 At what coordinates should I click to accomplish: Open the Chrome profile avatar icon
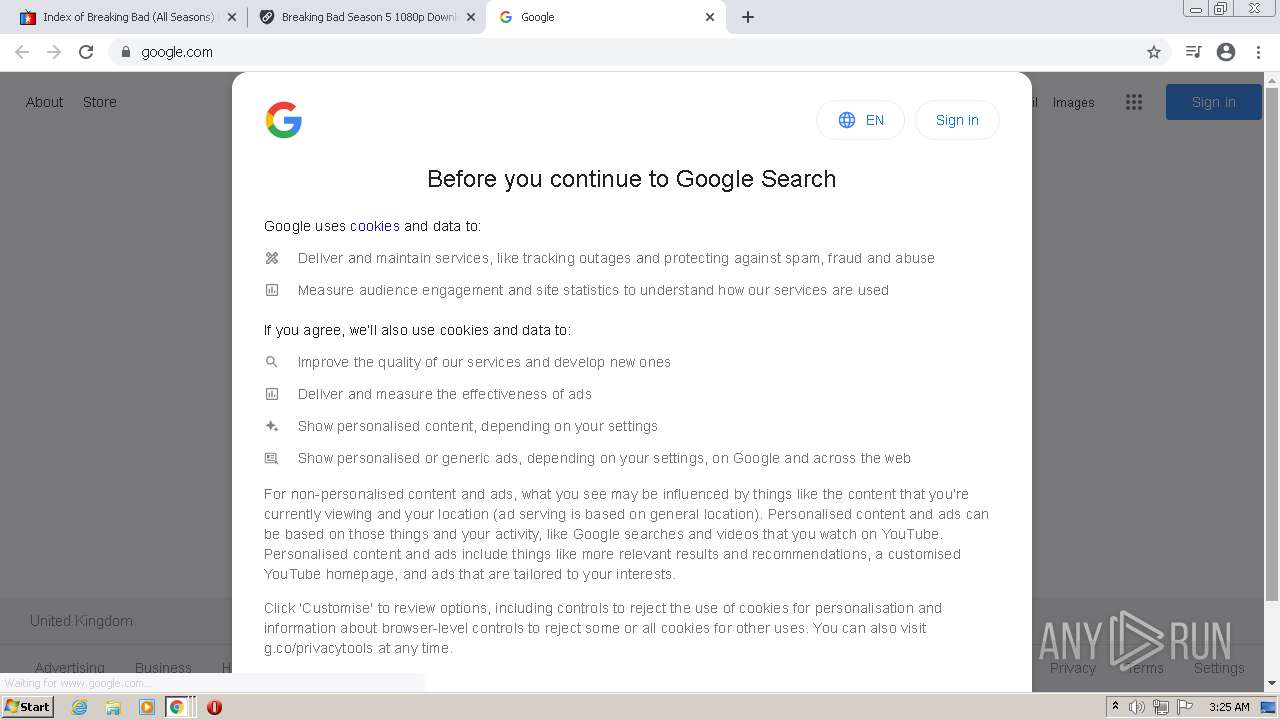[1226, 52]
